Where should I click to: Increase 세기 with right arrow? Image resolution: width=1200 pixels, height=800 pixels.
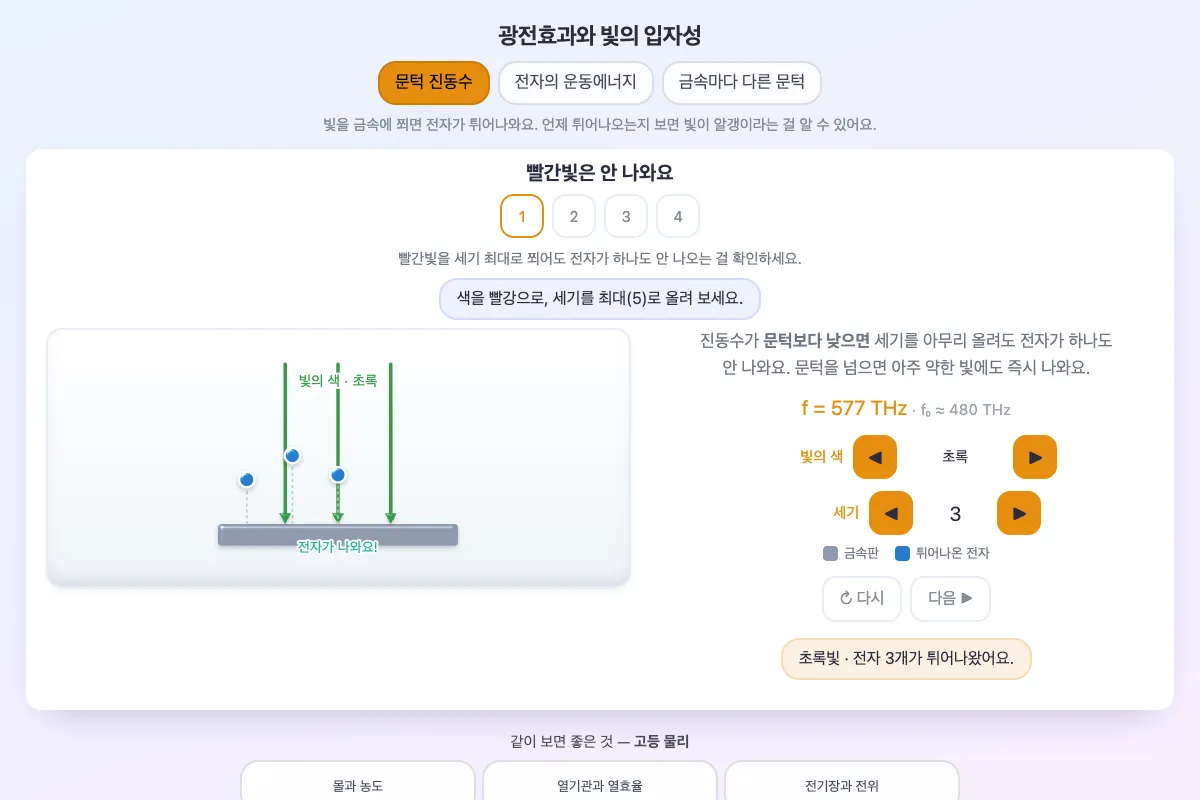pos(1019,513)
